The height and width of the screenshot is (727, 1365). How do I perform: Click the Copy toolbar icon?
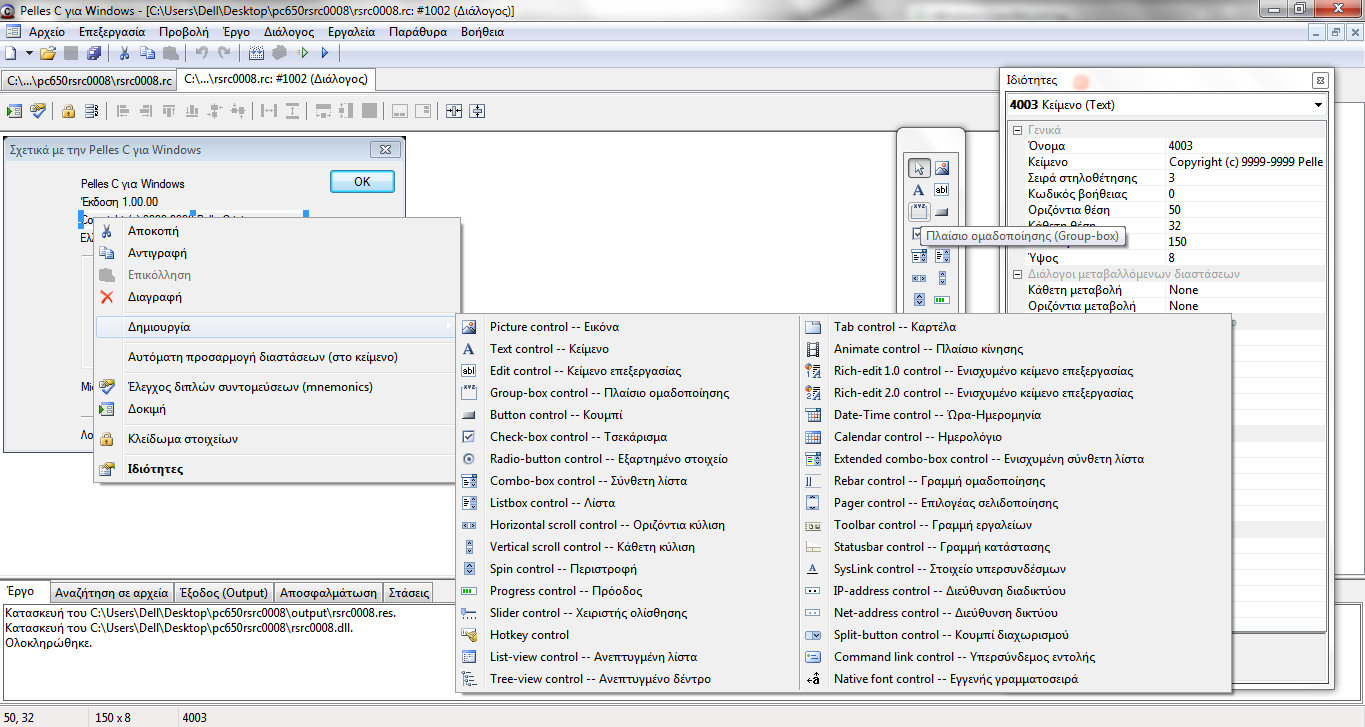point(147,53)
